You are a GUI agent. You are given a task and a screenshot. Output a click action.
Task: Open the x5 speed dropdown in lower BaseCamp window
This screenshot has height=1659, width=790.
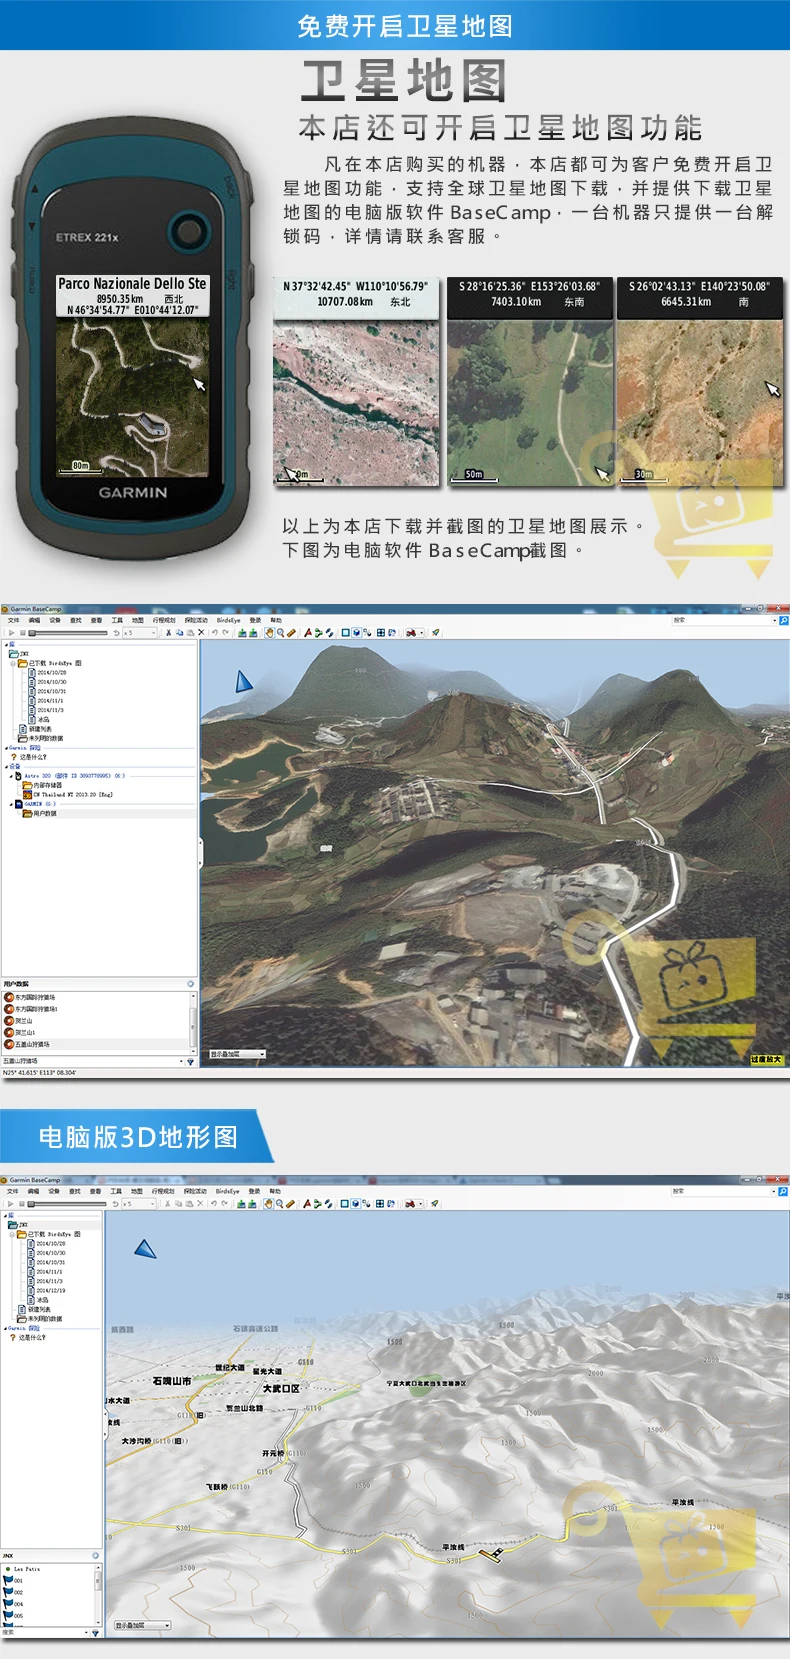(x=140, y=1205)
